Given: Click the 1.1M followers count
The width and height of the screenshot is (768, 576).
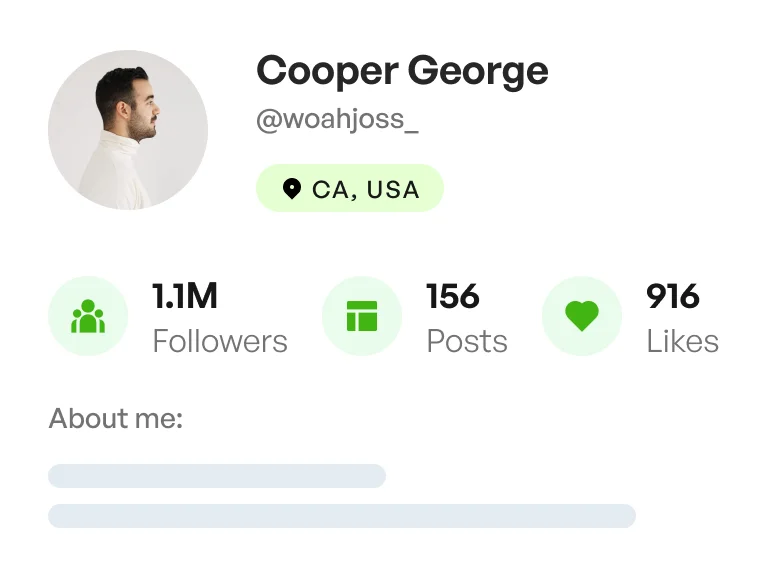Looking at the screenshot, I should coord(185,297).
